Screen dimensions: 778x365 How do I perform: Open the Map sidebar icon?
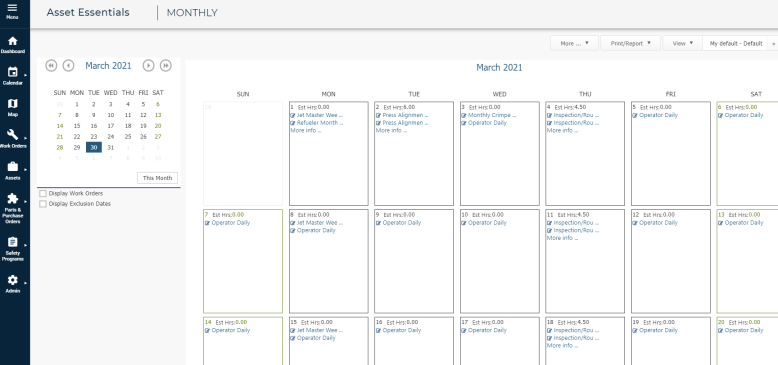click(13, 103)
